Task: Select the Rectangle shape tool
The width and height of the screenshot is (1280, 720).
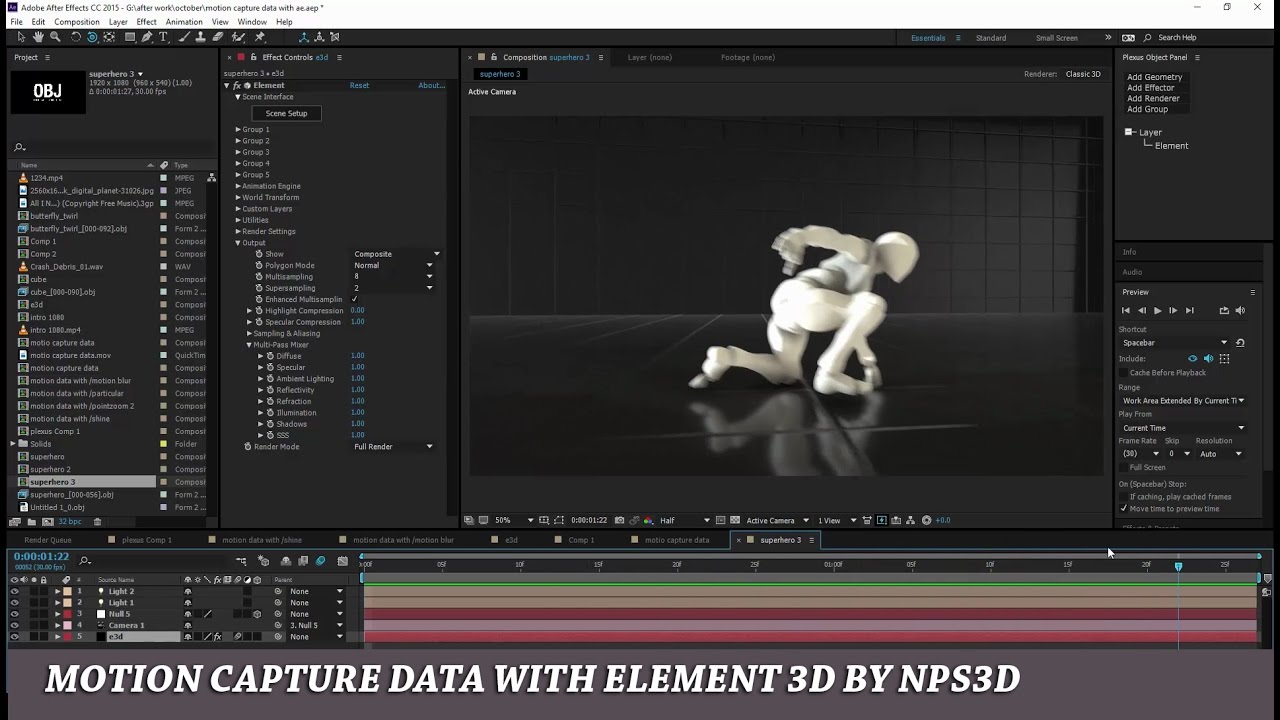Action: 130,37
